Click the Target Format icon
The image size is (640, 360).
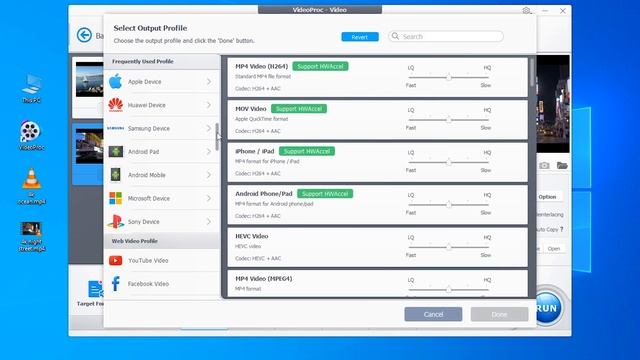tap(95, 289)
